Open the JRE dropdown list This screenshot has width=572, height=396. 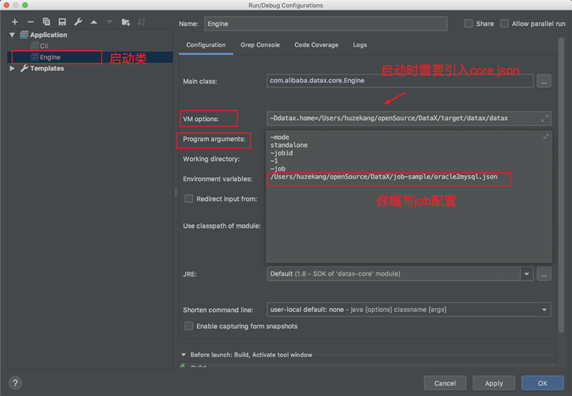[527, 274]
